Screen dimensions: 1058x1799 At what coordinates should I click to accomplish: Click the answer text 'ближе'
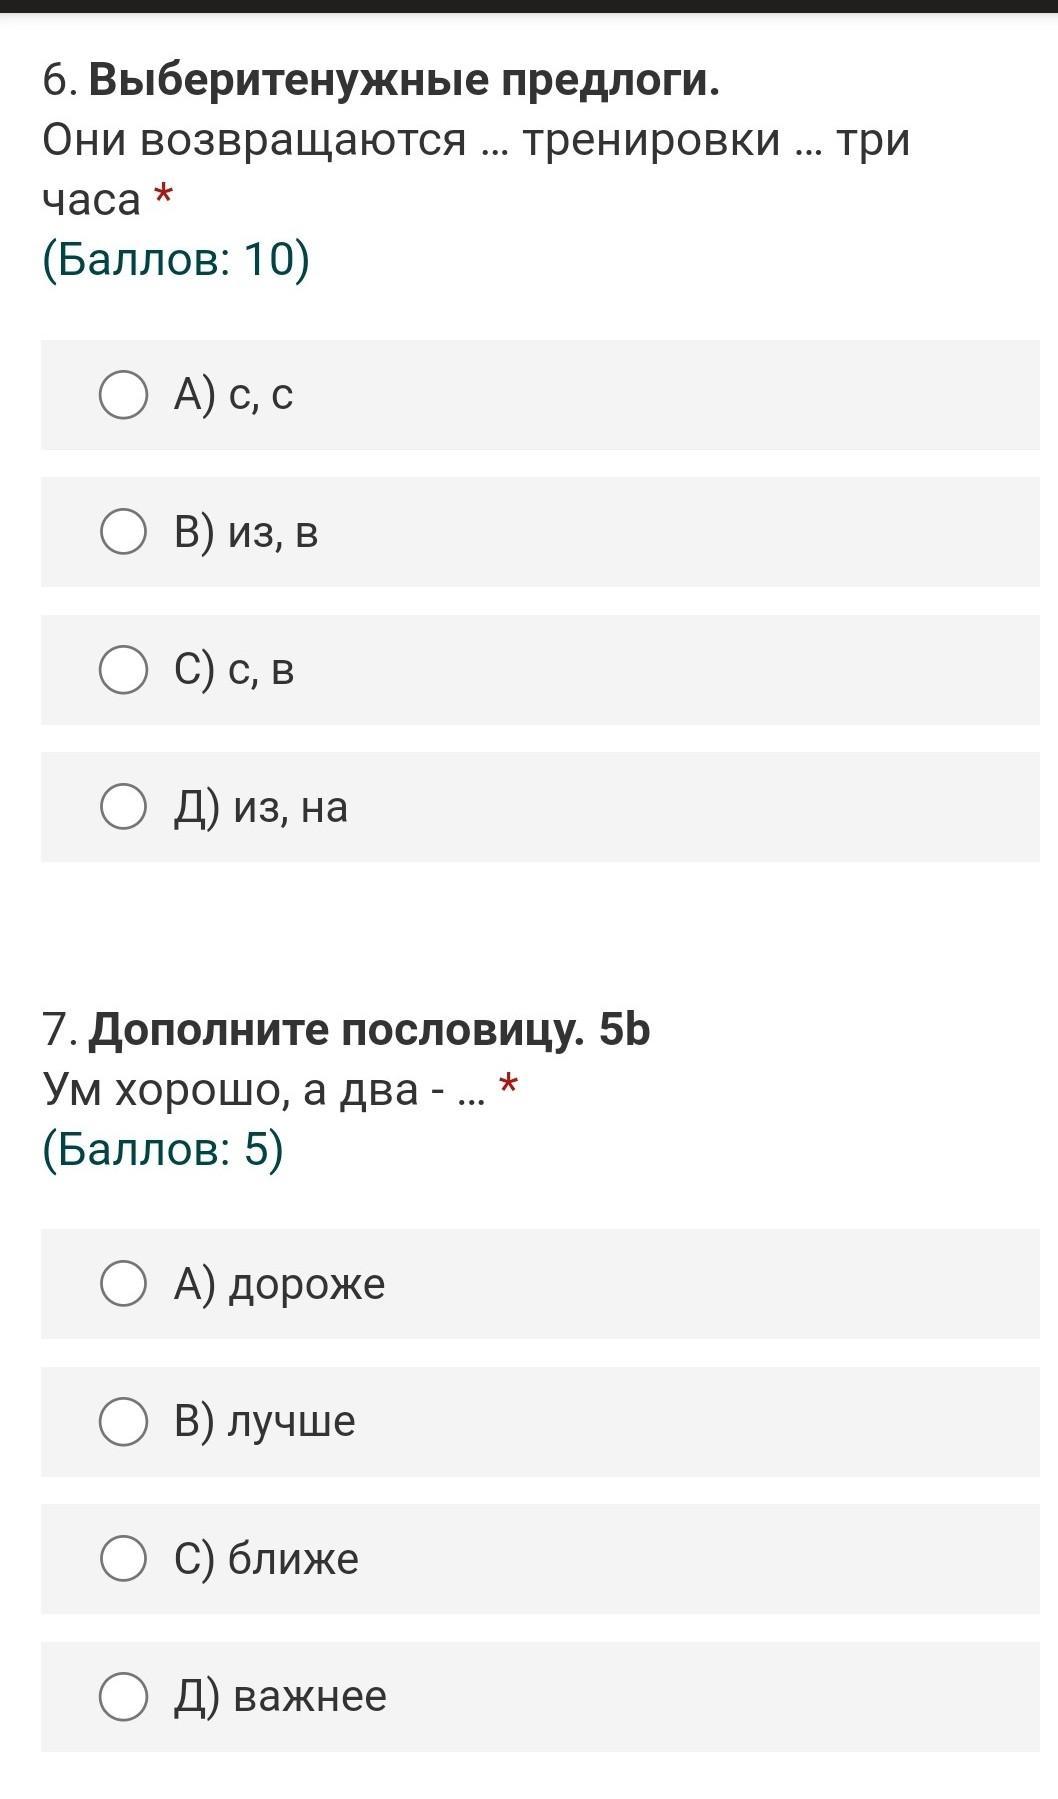(x=293, y=1559)
